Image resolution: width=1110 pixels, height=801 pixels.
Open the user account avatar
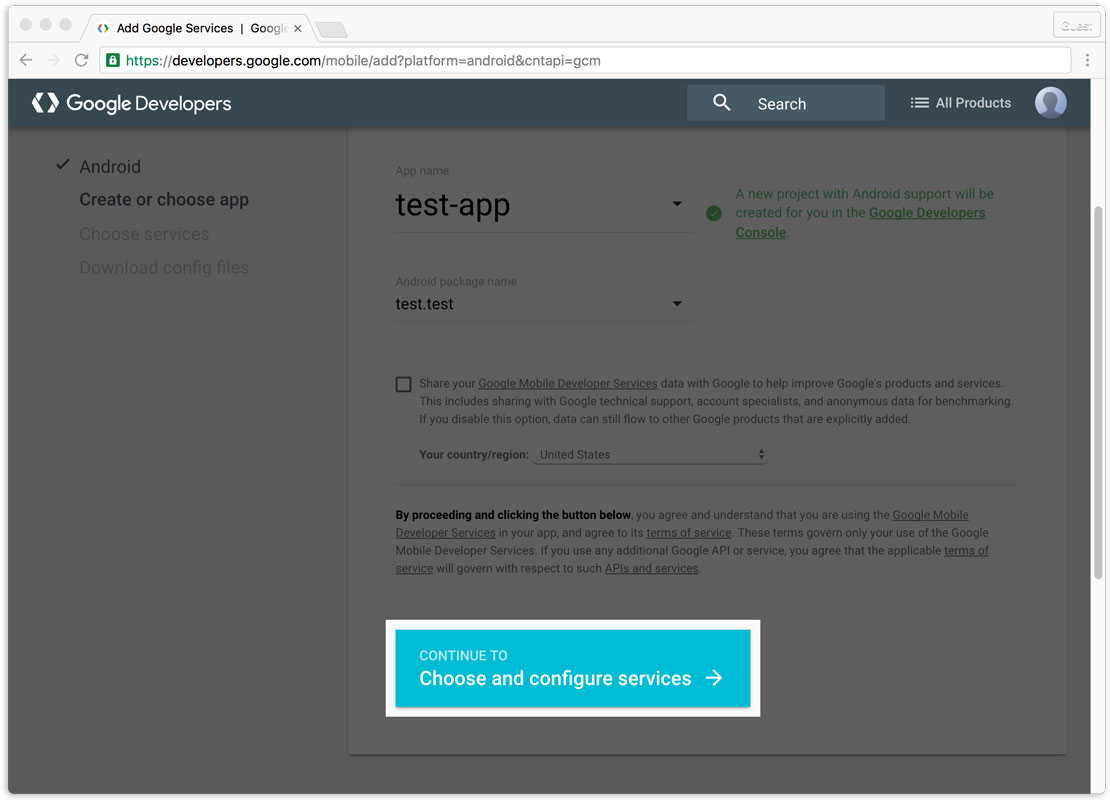[x=1051, y=103]
